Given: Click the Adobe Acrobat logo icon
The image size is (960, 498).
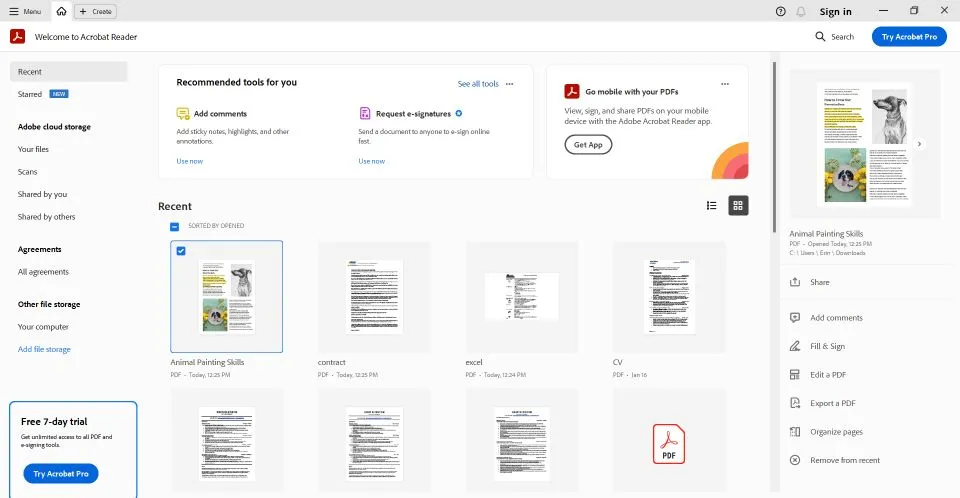Looking at the screenshot, I should [x=17, y=36].
